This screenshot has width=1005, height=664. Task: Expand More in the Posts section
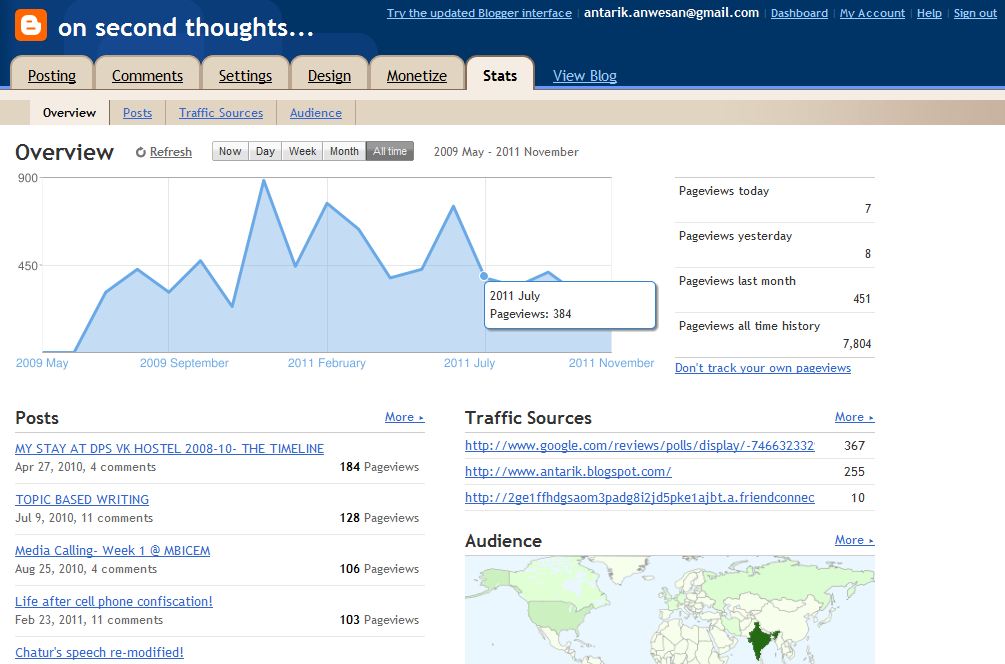404,417
